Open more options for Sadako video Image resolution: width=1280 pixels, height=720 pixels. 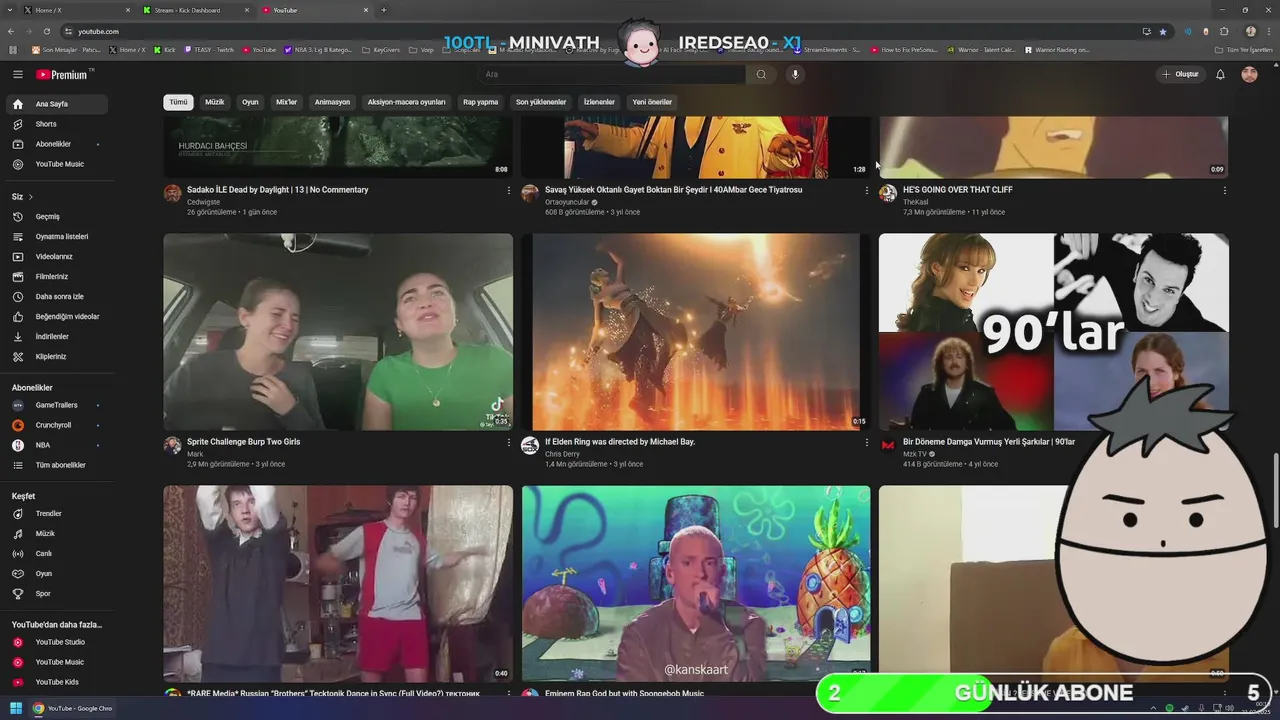click(x=508, y=190)
